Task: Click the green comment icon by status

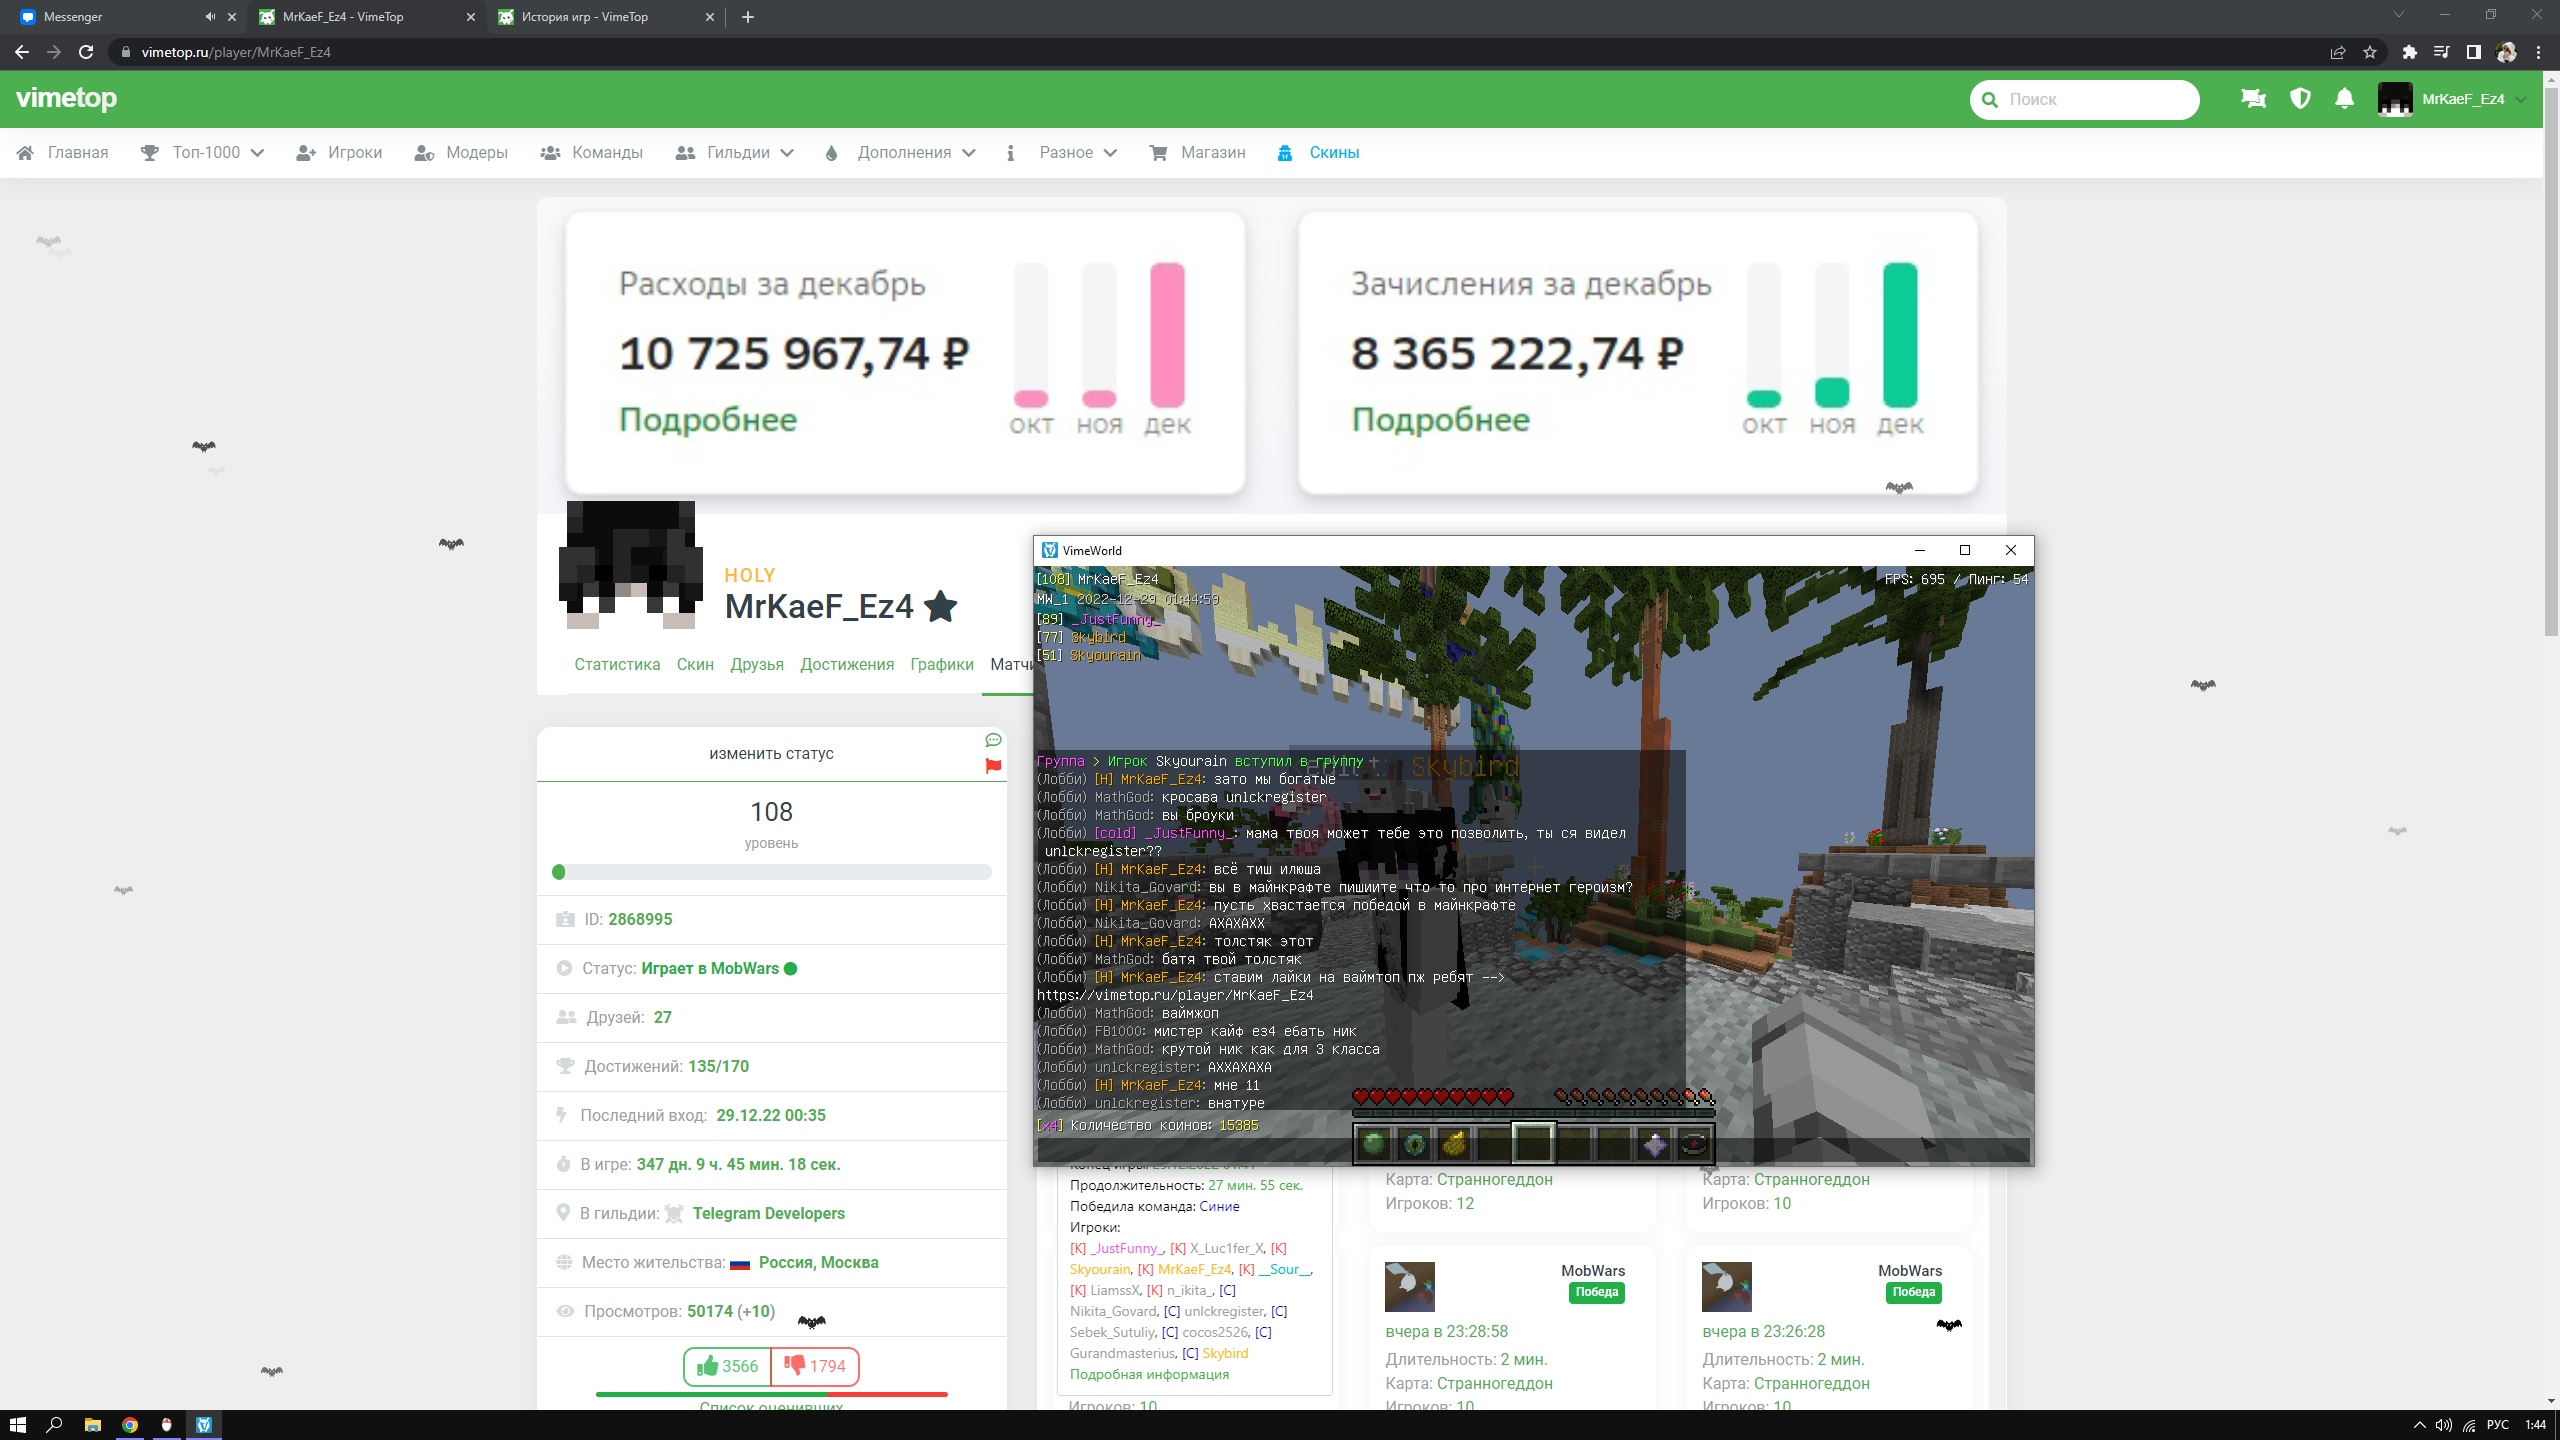Action: coord(993,740)
